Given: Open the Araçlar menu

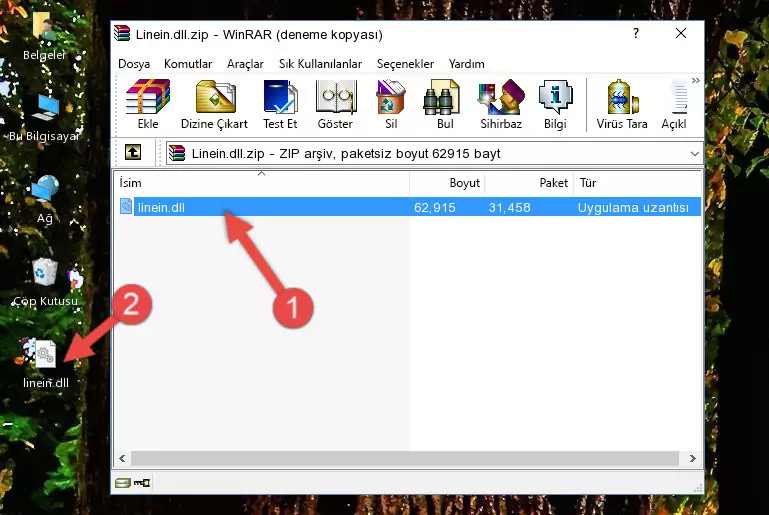Looking at the screenshot, I should (245, 64).
